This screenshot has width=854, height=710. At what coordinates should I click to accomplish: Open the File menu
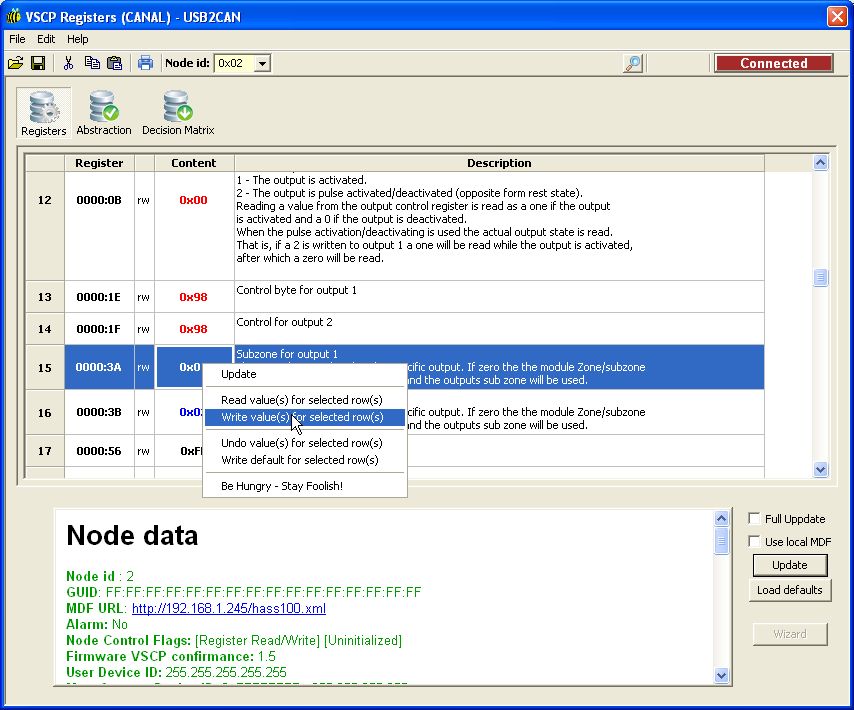[17, 39]
